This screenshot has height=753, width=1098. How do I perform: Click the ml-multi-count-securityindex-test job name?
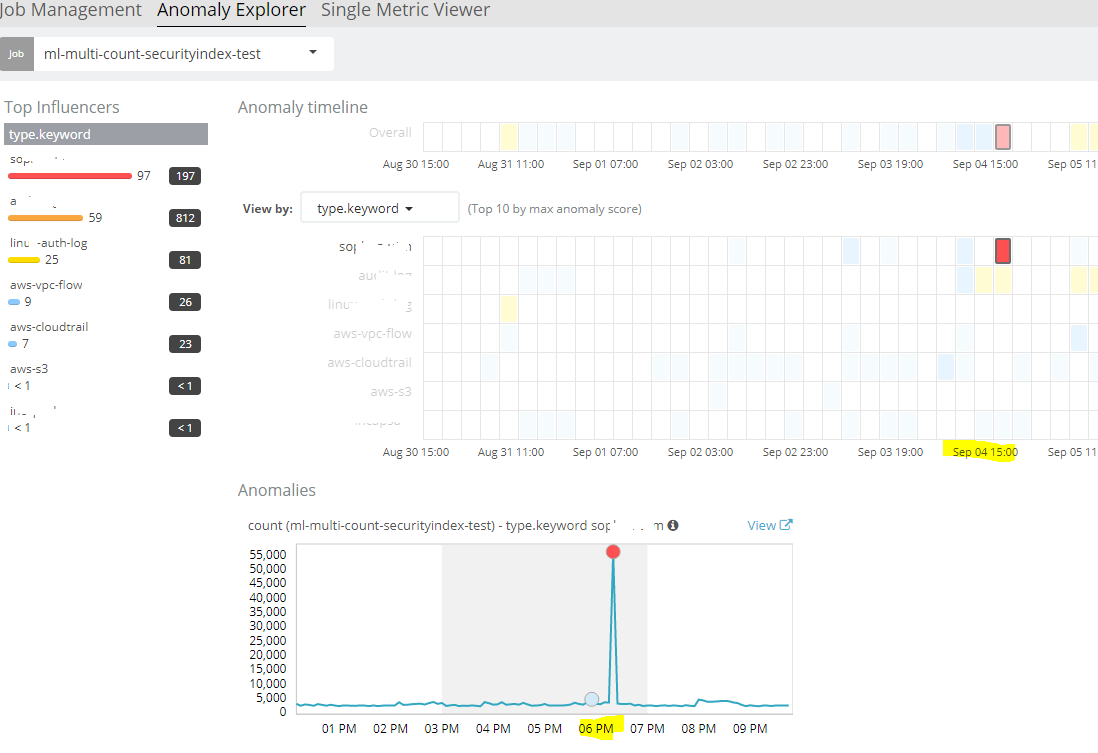(x=152, y=54)
